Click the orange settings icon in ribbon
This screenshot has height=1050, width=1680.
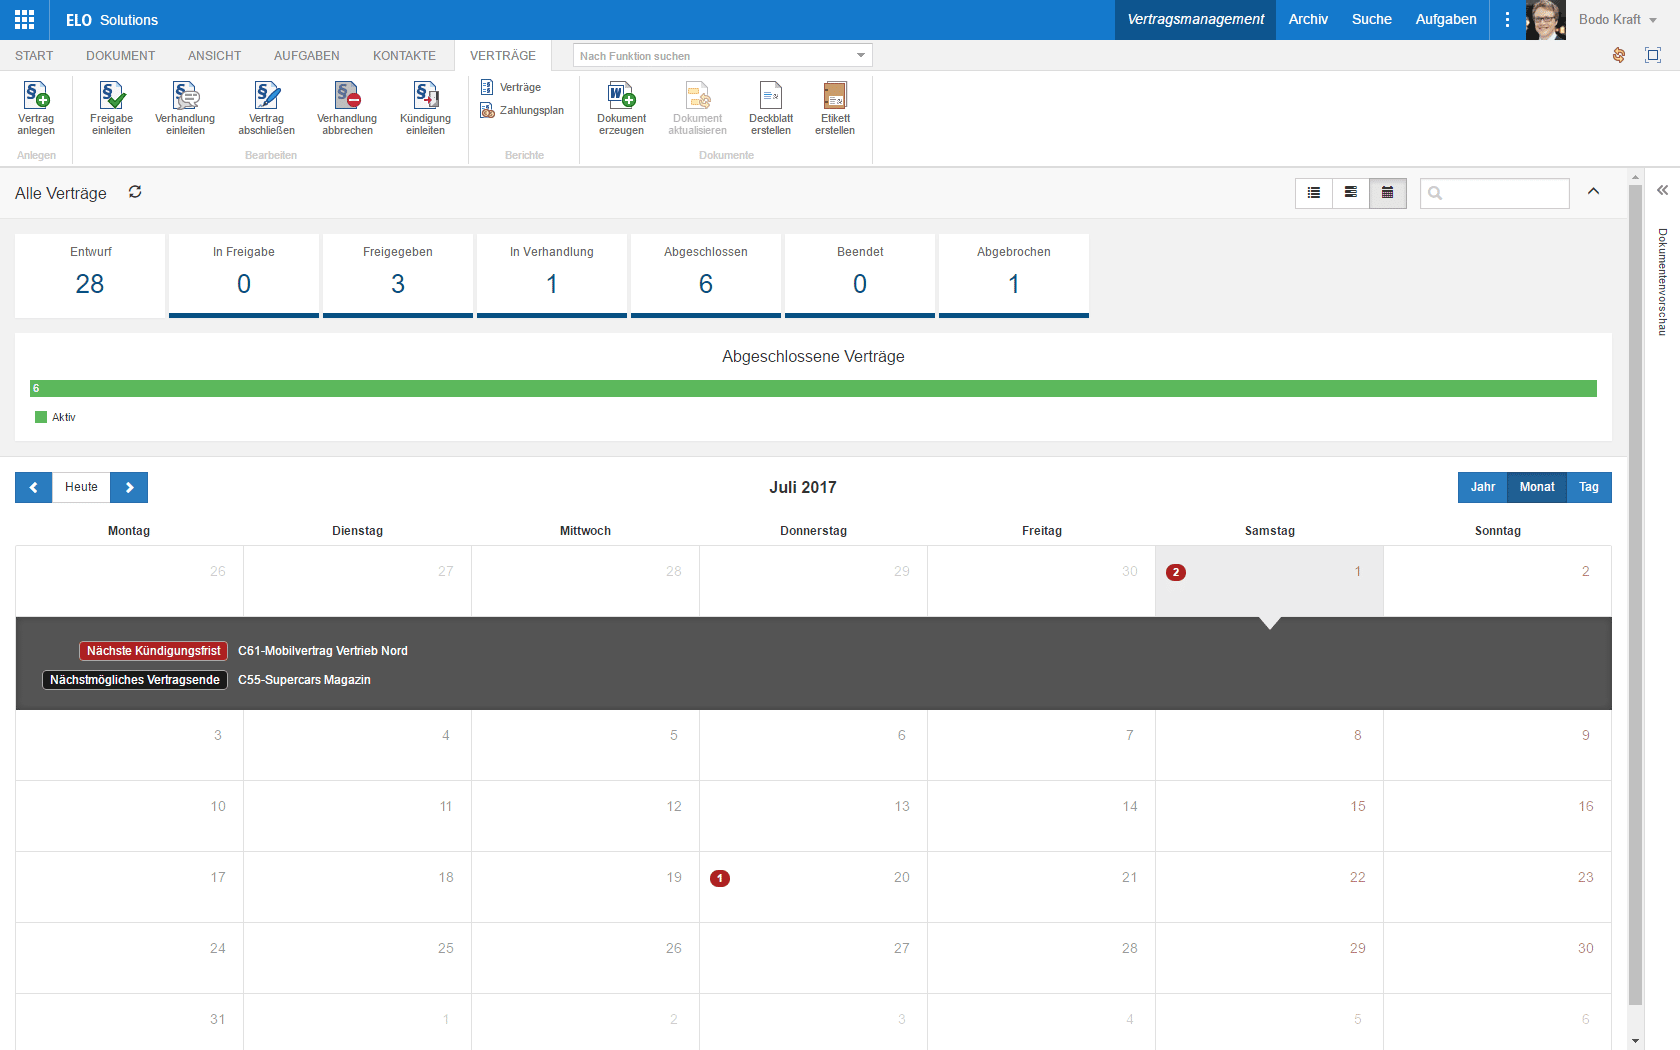1619,55
